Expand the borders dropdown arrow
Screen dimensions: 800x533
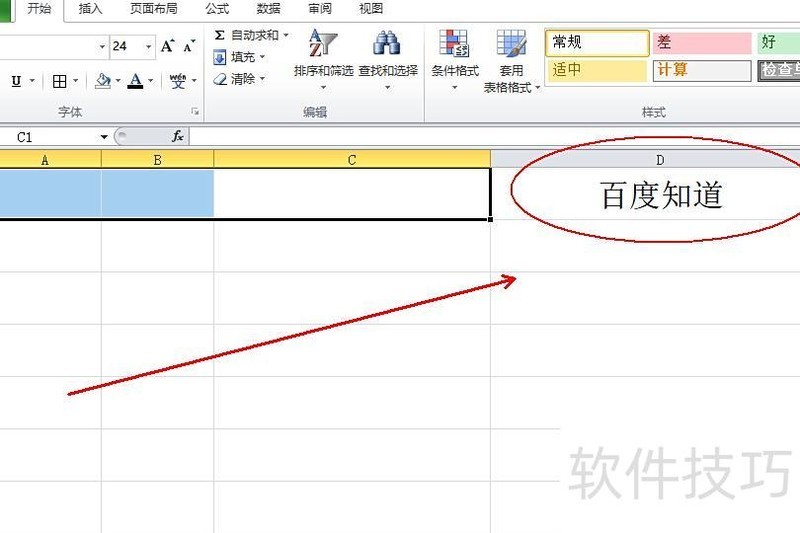tap(76, 81)
